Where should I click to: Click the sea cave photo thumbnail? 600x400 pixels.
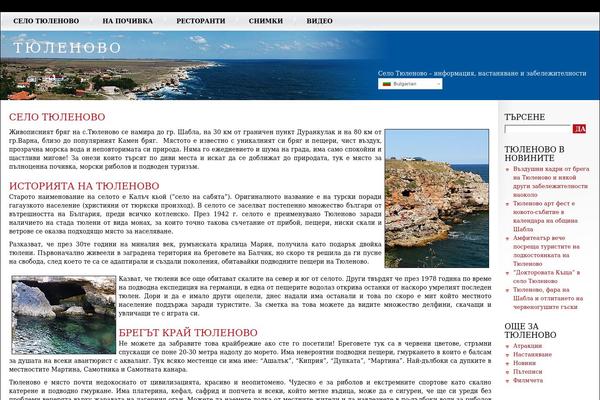coord(64,315)
